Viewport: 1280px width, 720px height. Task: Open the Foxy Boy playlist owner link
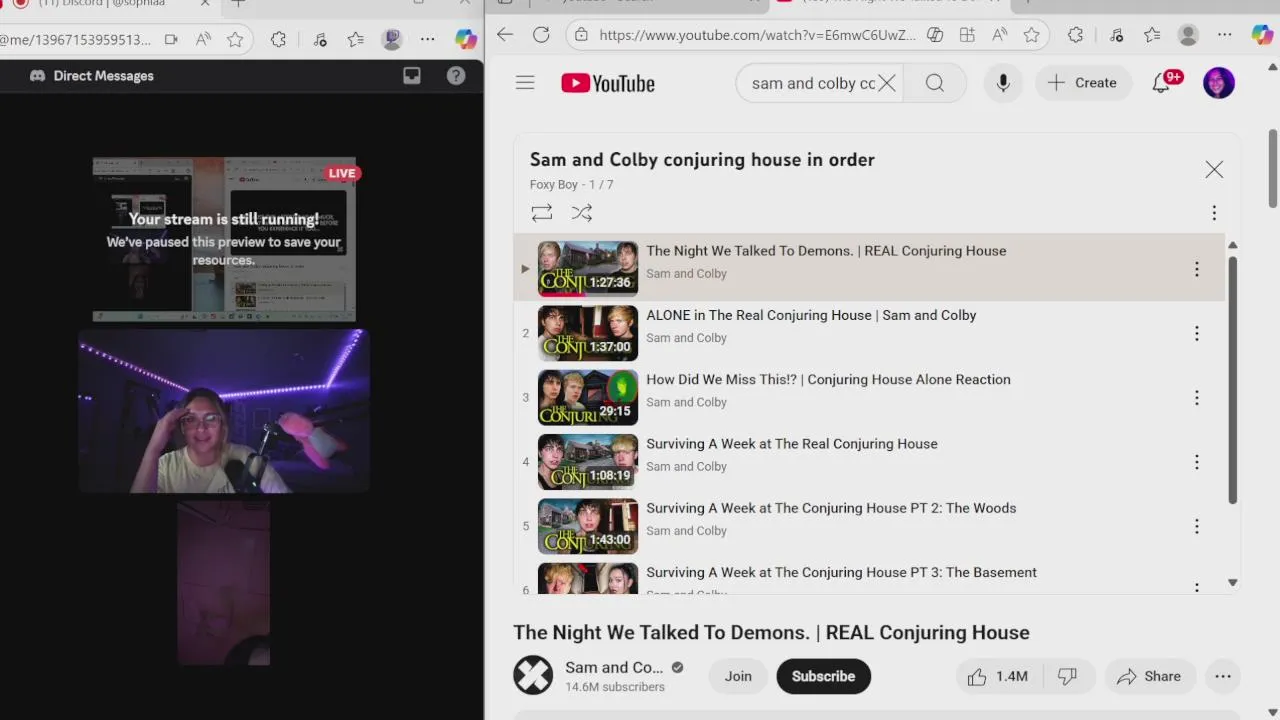[554, 185]
